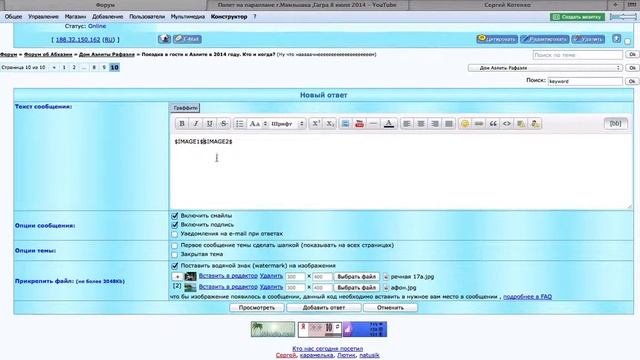Click the slider control in the top right

point(623,17)
